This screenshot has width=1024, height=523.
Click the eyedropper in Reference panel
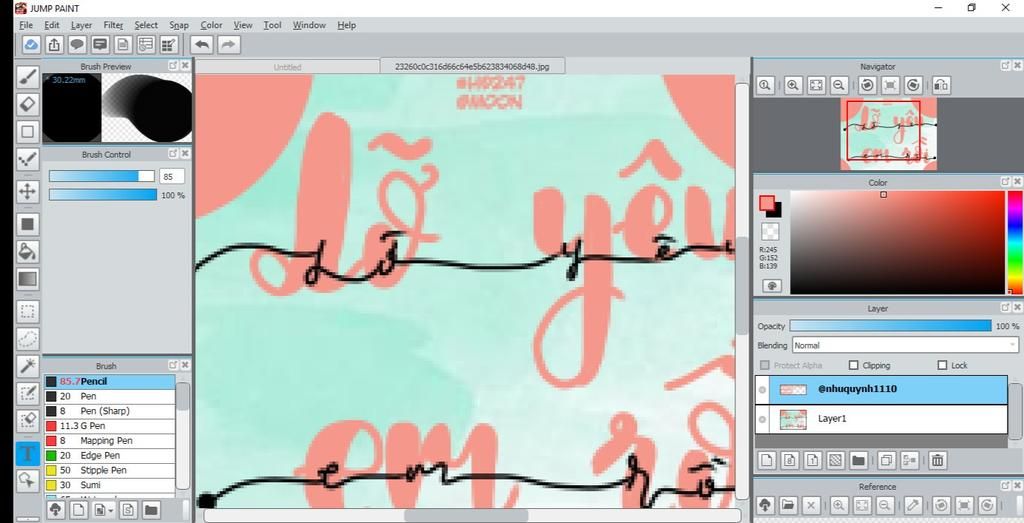(x=912, y=505)
